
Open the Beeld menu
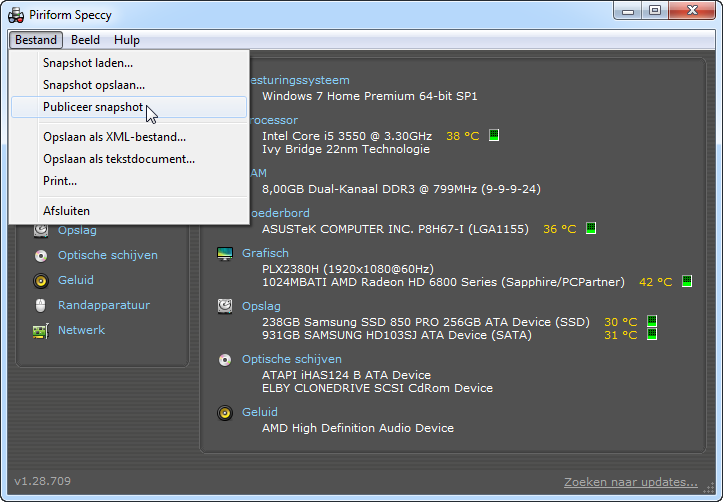[85, 40]
